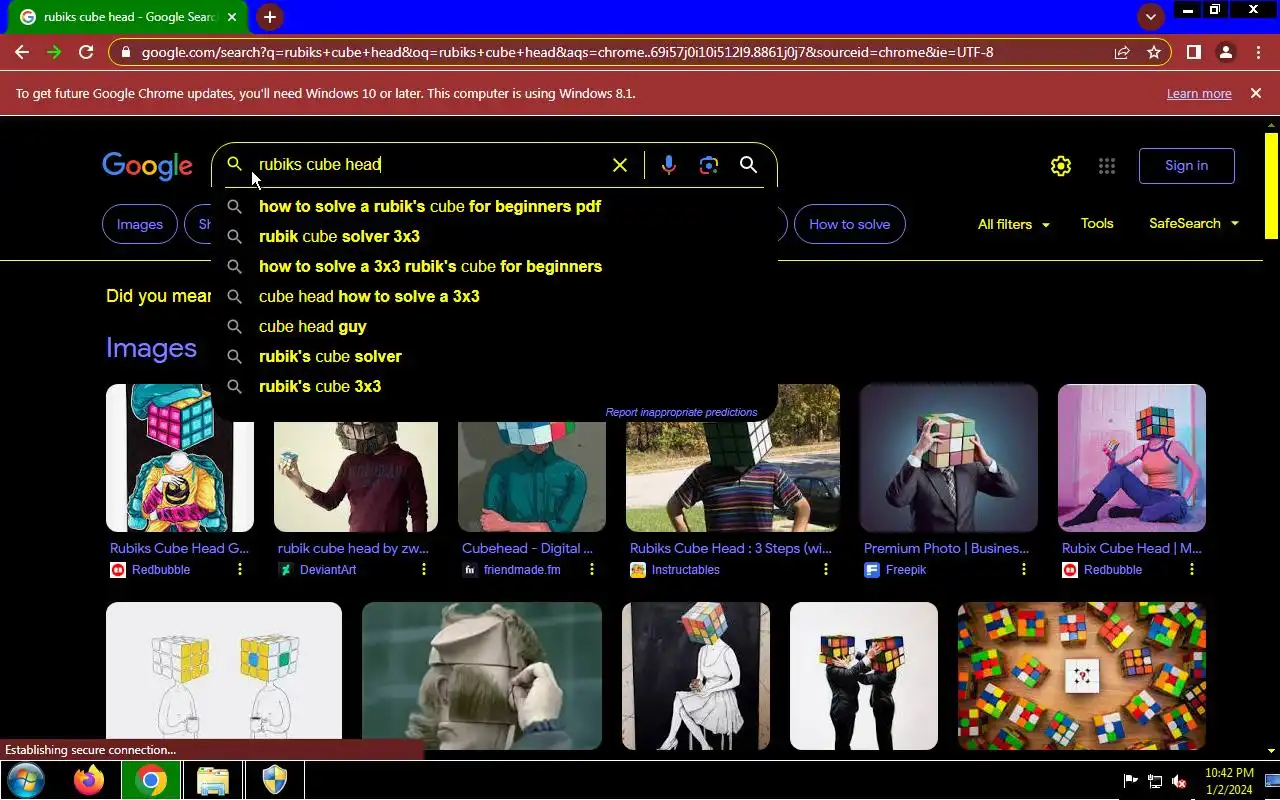
Task: Open thumbnail of scattered Rubik's cubes on table
Action: point(1082,676)
